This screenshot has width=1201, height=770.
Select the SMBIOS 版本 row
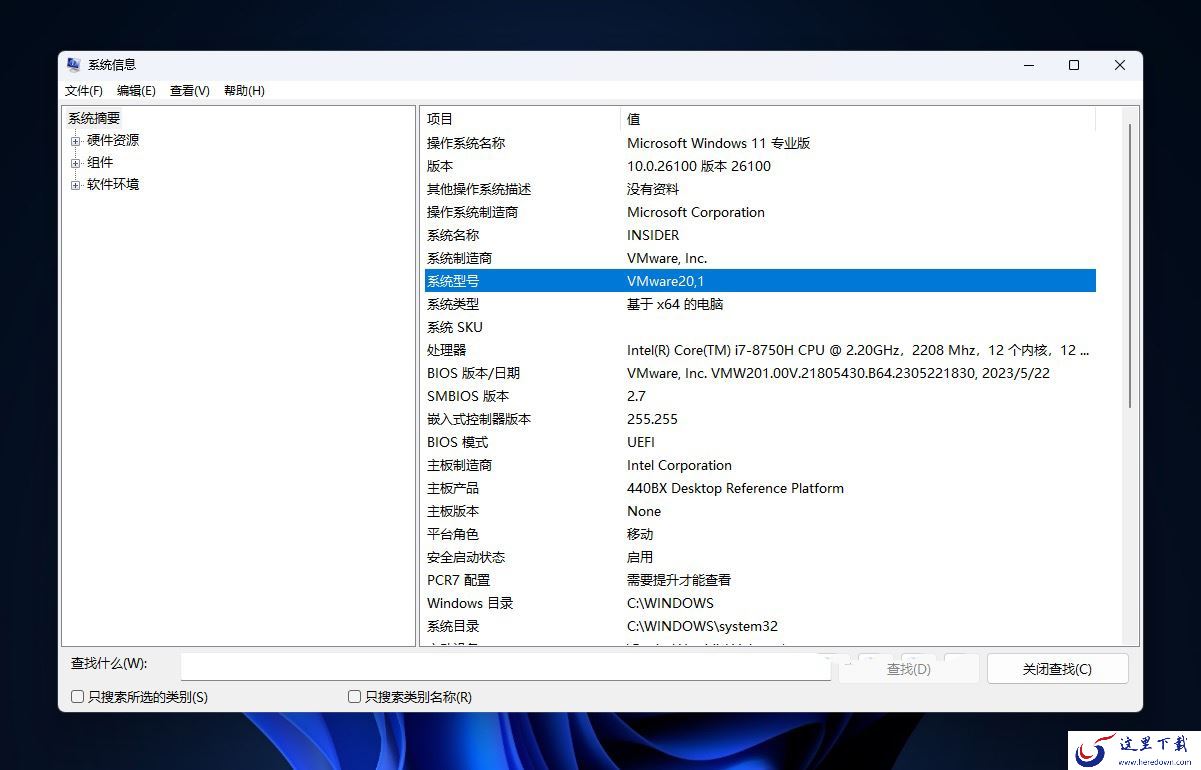[760, 396]
